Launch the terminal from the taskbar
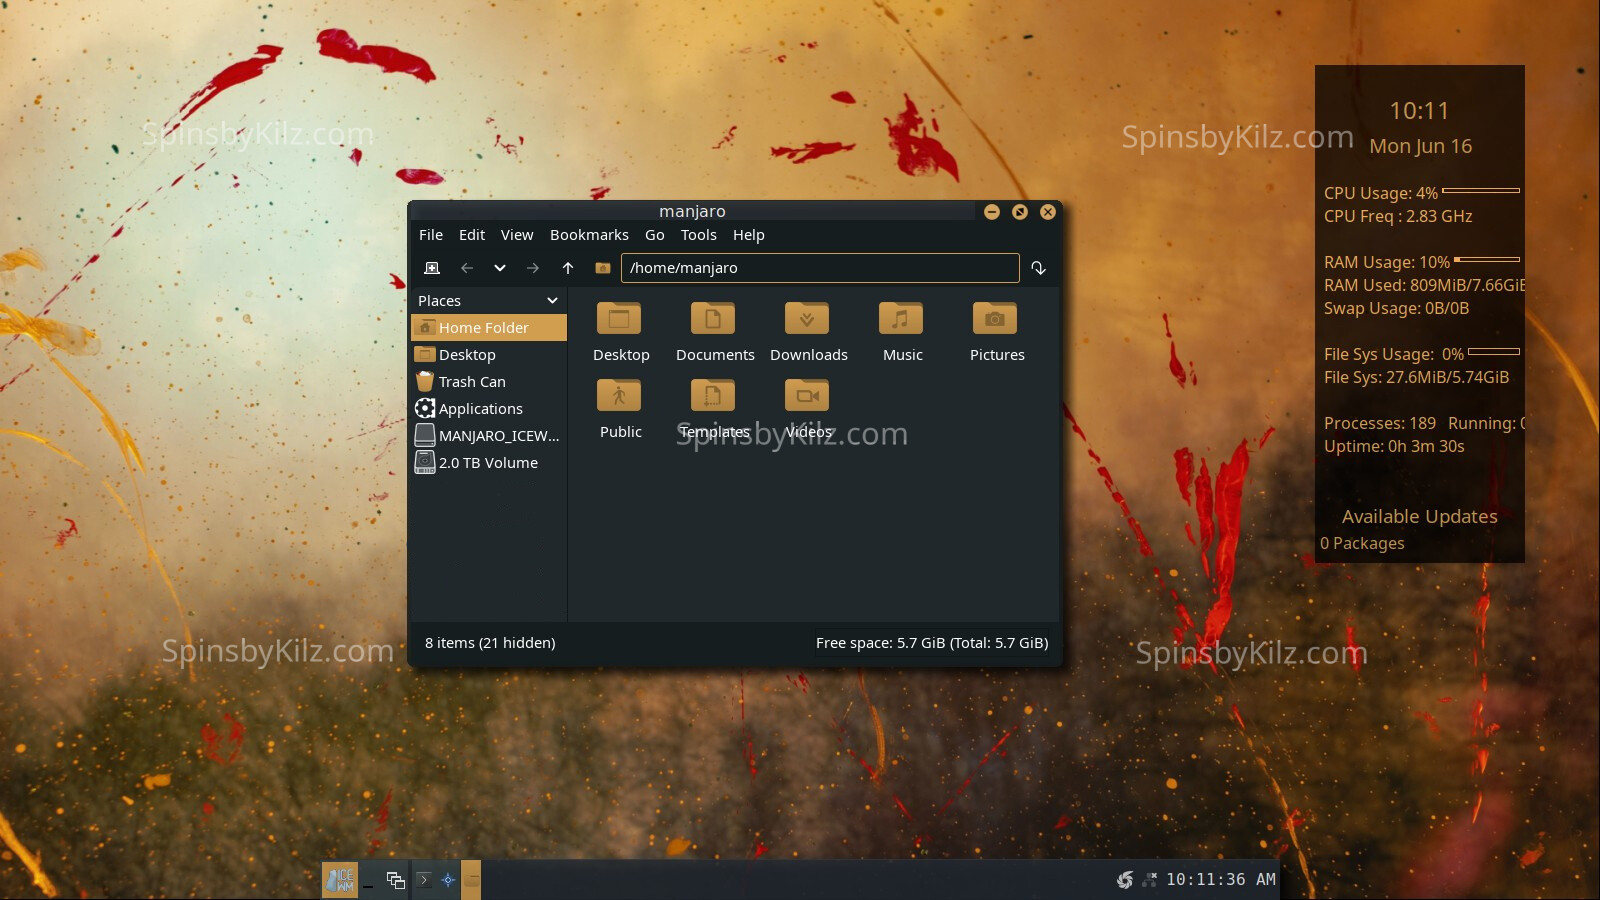1600x900 pixels. [x=424, y=880]
